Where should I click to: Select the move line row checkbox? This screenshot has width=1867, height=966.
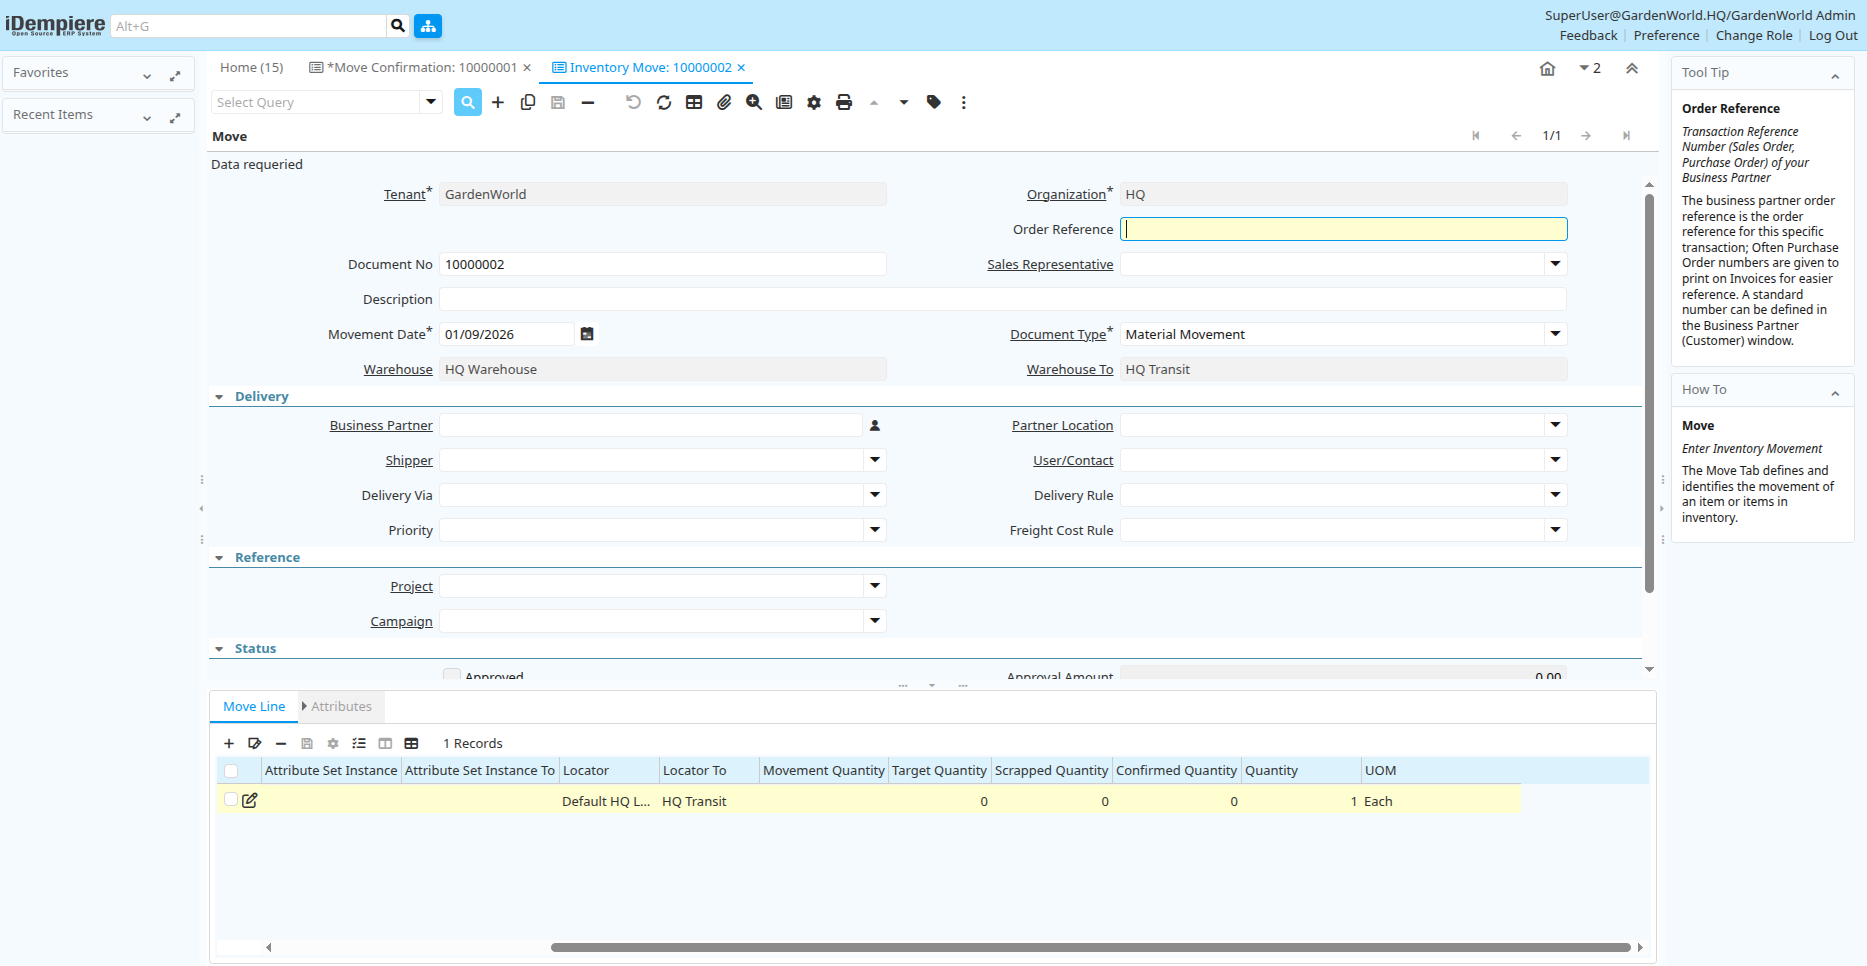point(231,800)
